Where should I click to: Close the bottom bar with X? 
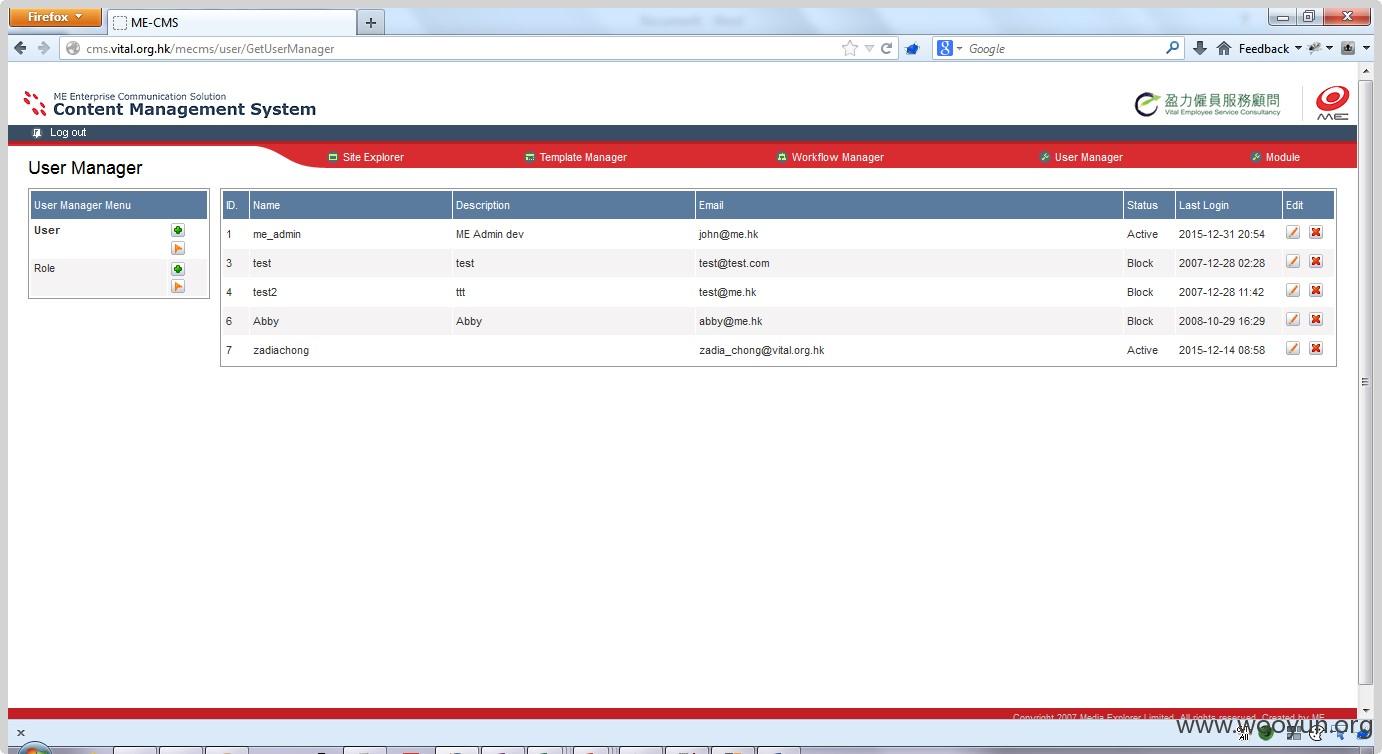pyautogui.click(x=21, y=733)
